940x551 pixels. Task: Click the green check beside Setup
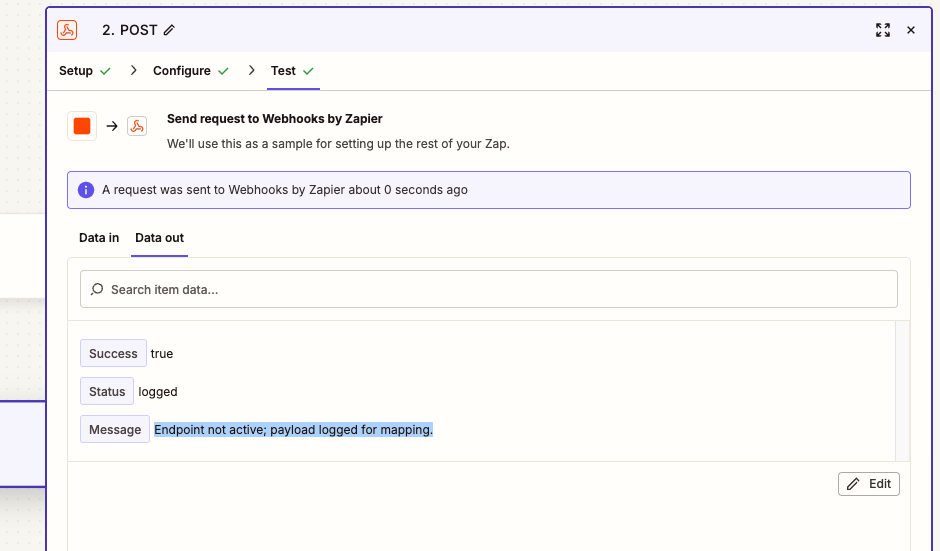pyautogui.click(x=106, y=71)
